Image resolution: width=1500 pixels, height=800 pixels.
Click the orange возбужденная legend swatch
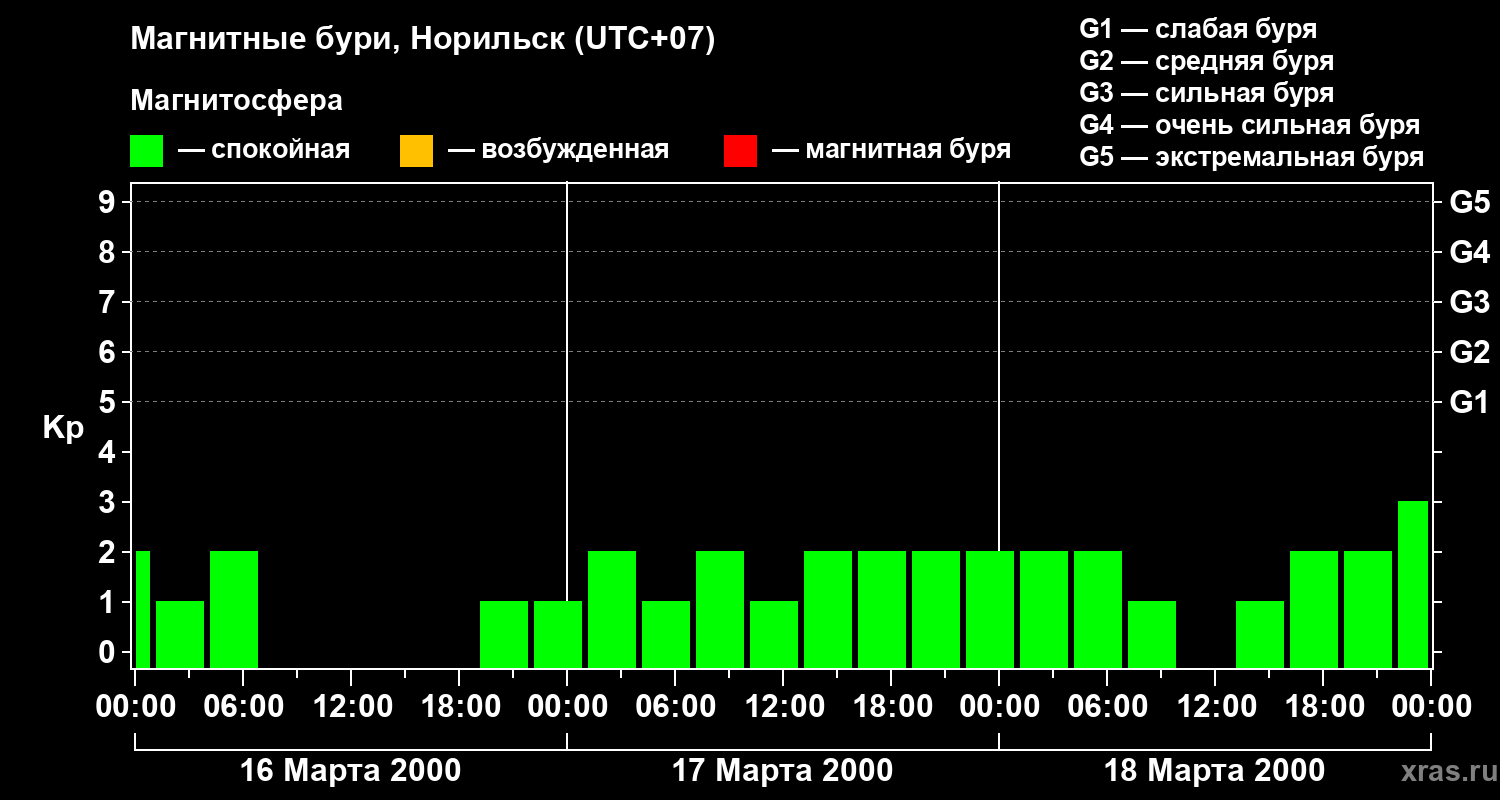(x=416, y=151)
